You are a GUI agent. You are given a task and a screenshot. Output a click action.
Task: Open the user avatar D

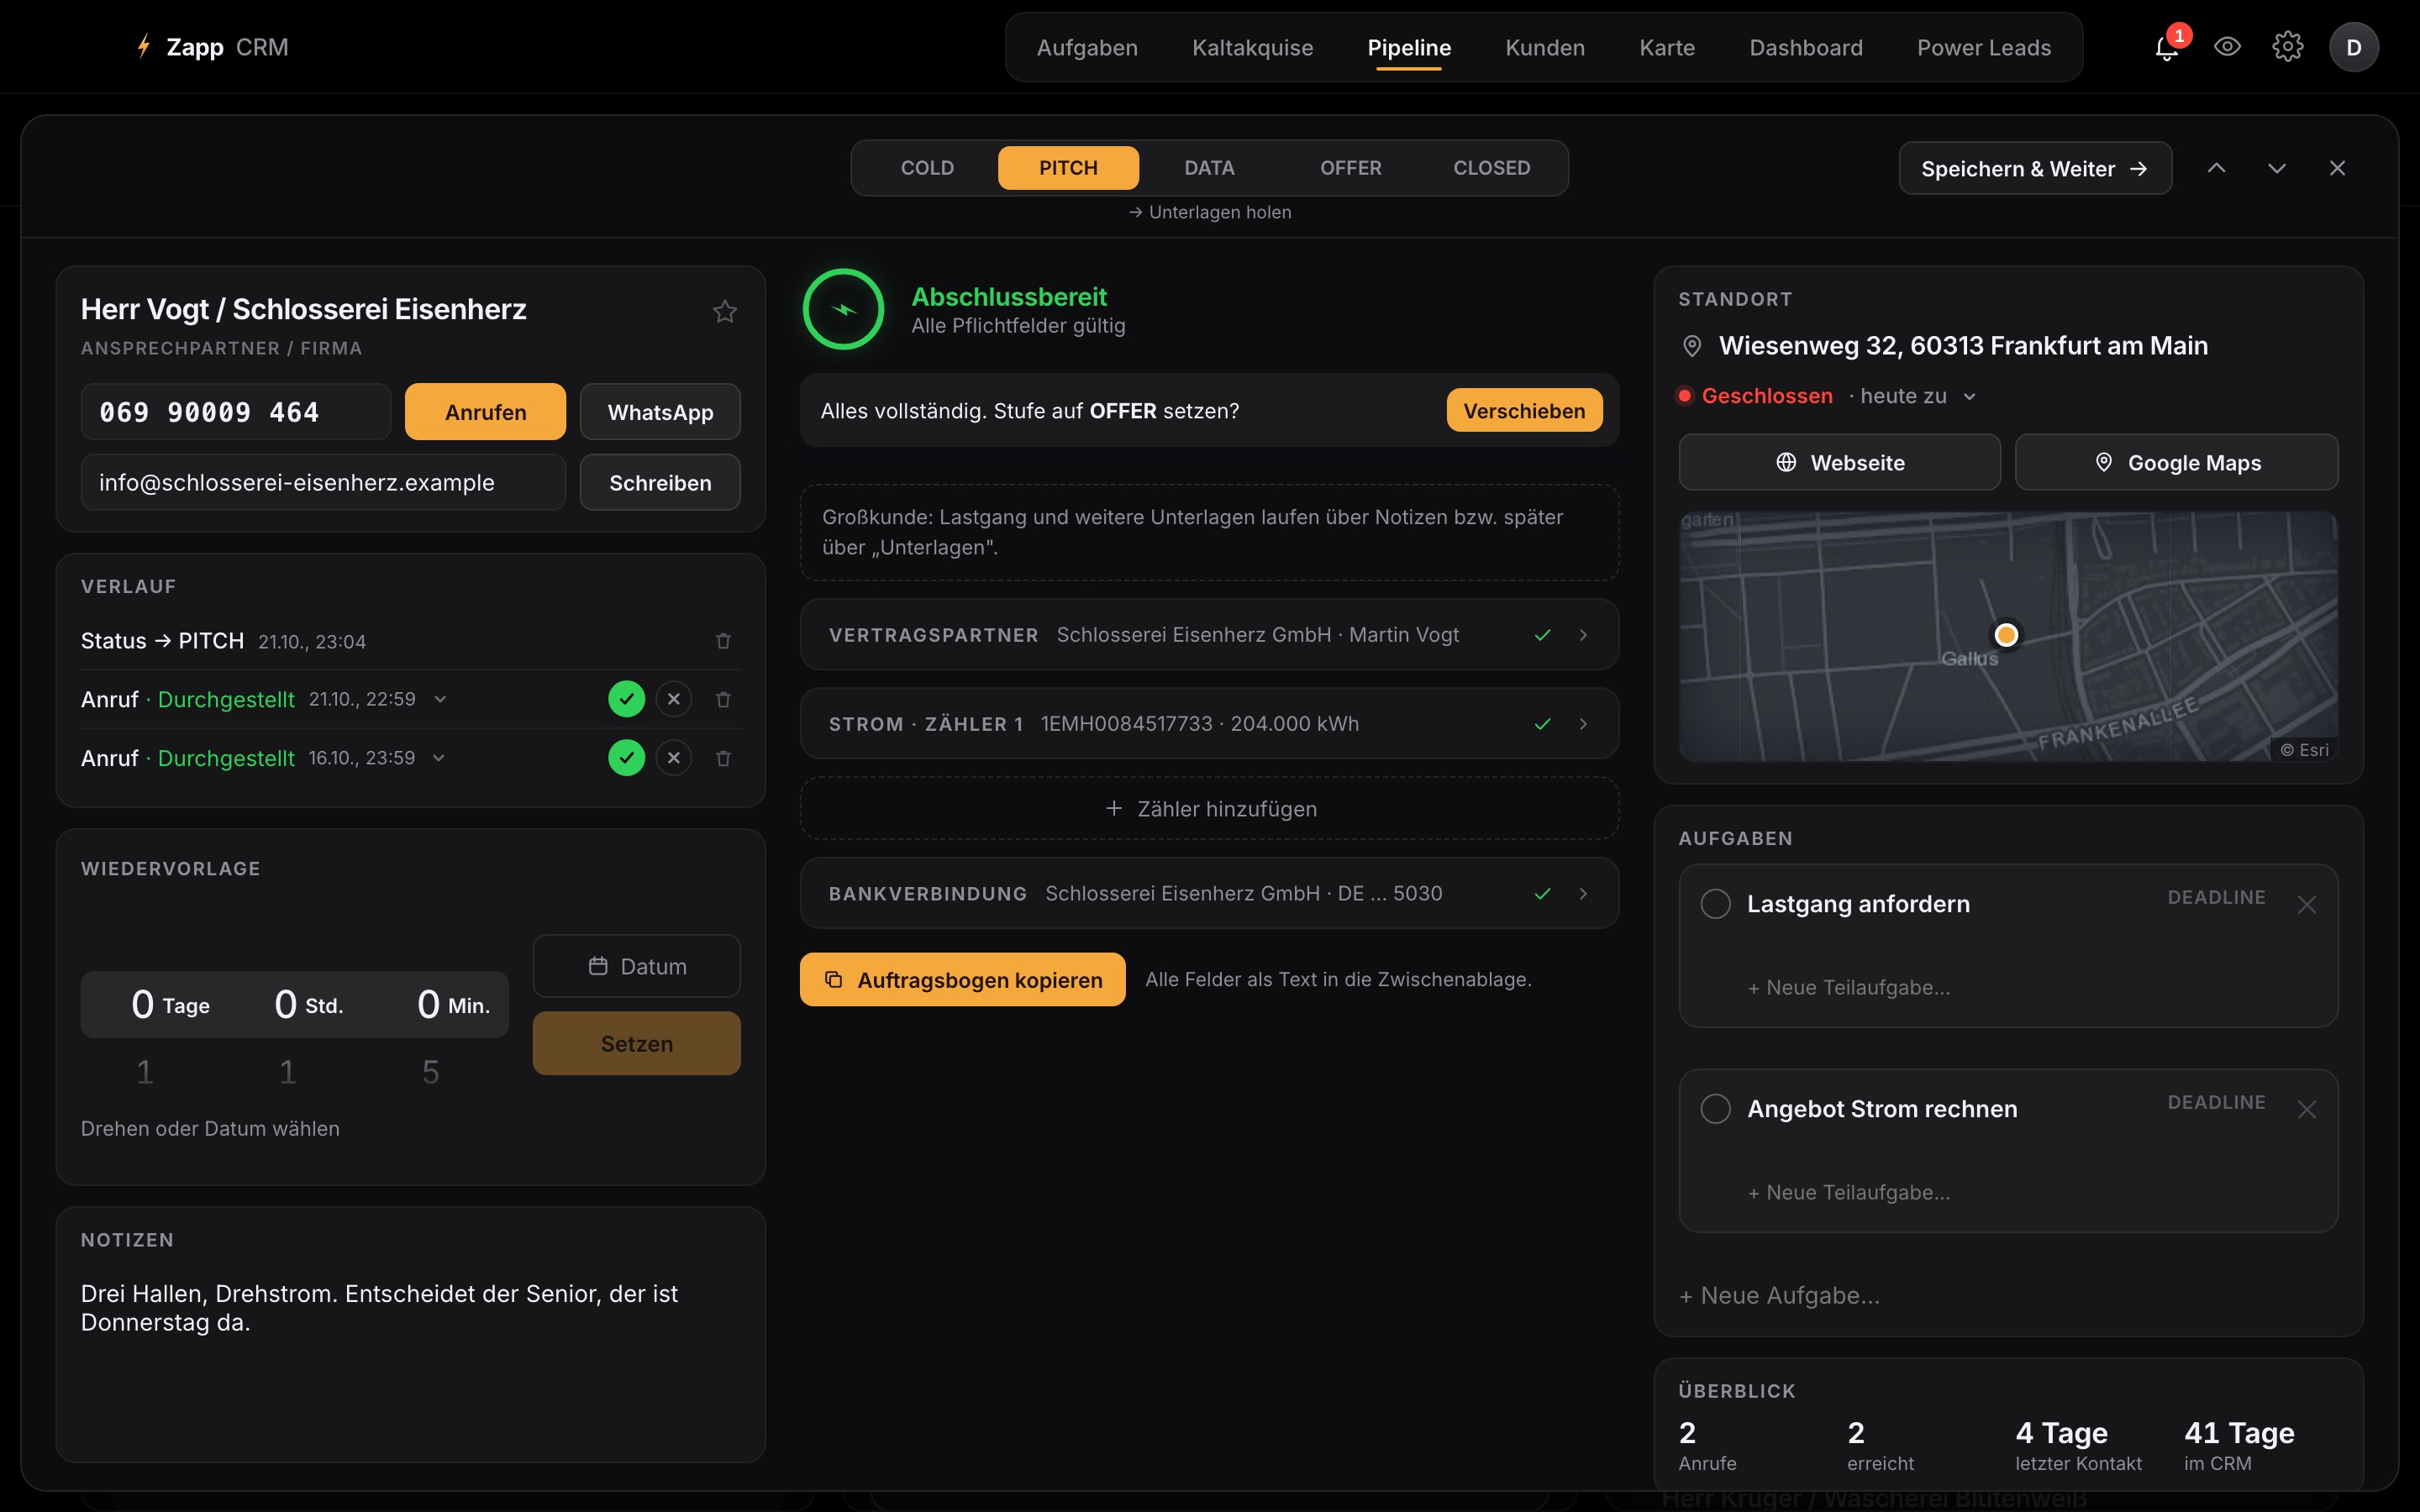point(2353,47)
